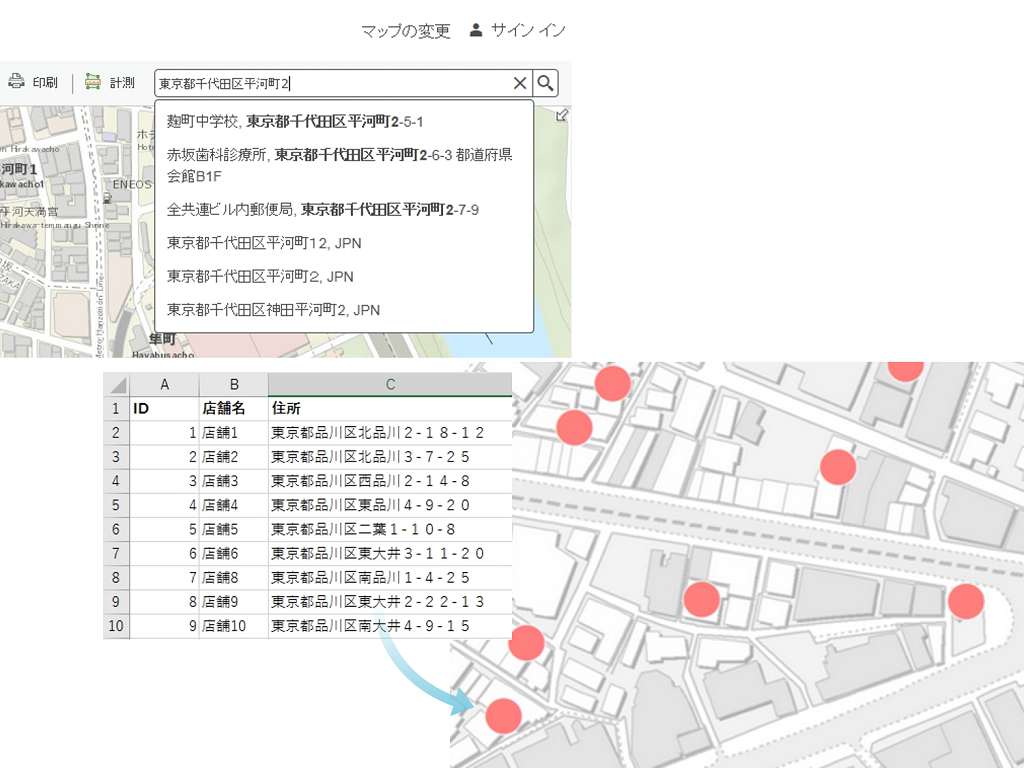
Task: Click the person icon beside サイン イン
Action: click(x=476, y=30)
